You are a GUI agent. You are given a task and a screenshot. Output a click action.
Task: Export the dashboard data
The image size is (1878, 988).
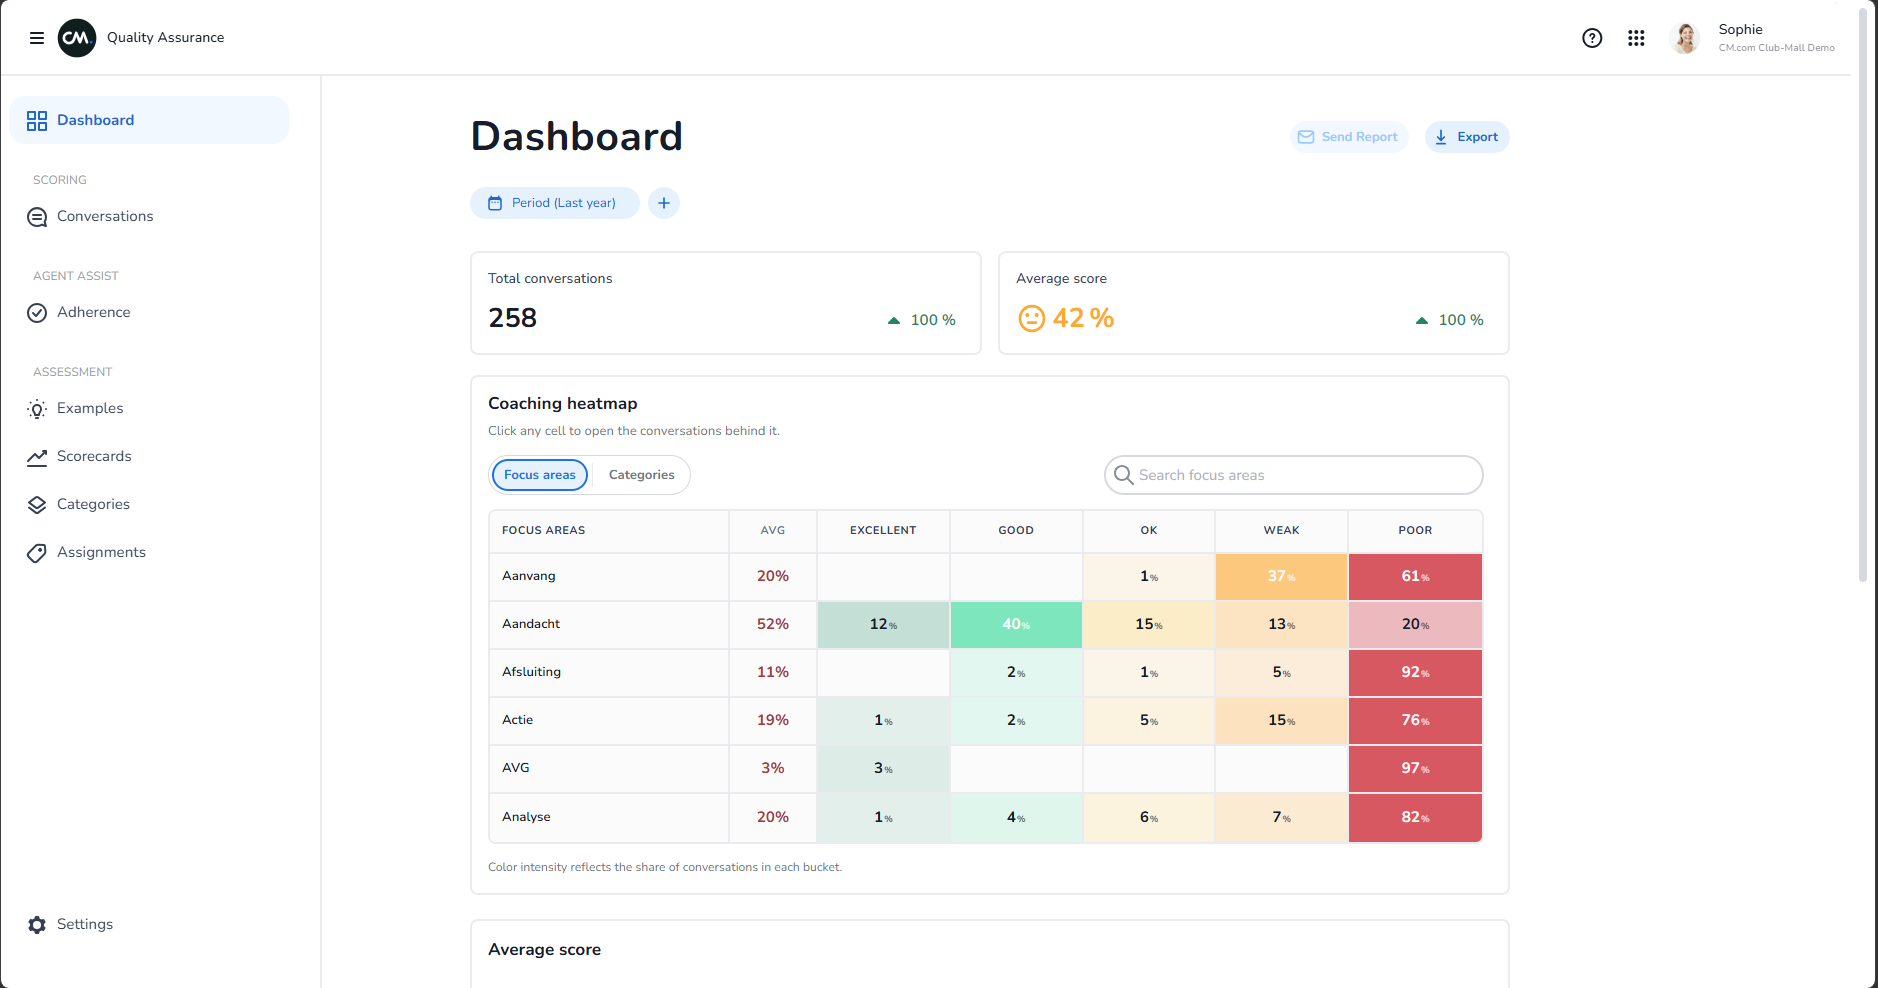[x=1467, y=137]
